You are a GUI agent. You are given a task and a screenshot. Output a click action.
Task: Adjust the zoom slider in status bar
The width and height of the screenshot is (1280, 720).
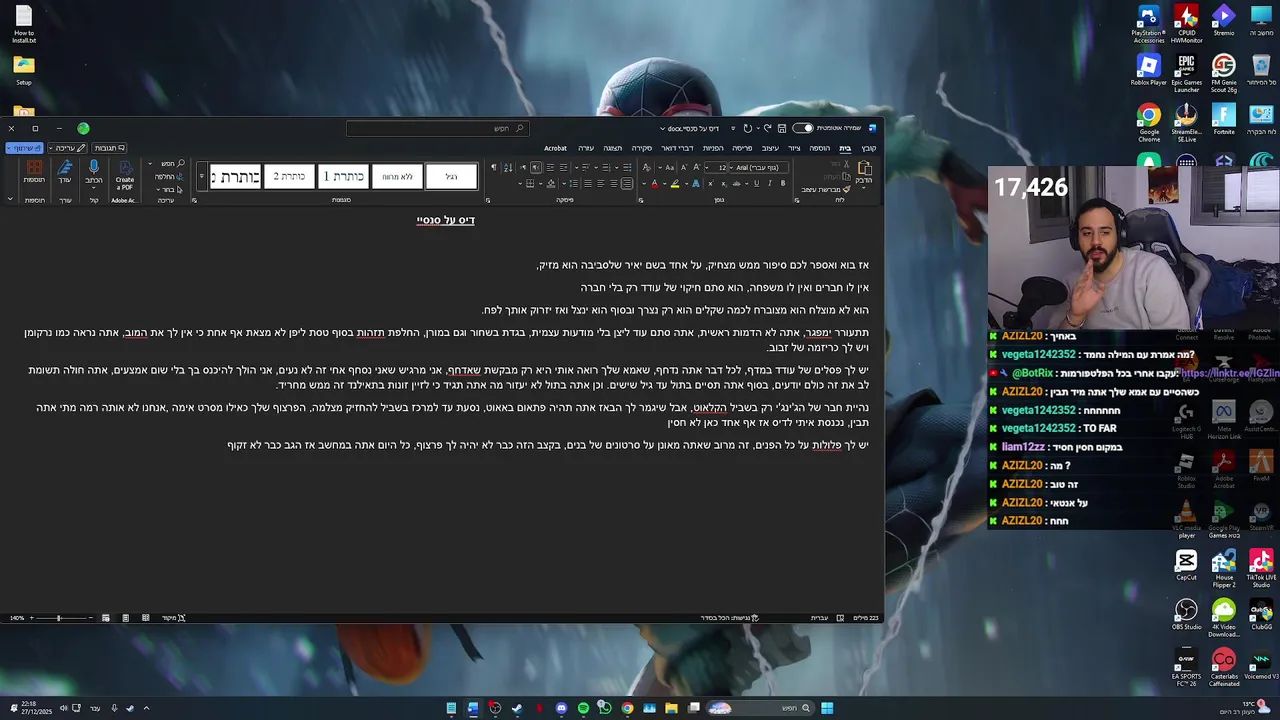click(58, 618)
